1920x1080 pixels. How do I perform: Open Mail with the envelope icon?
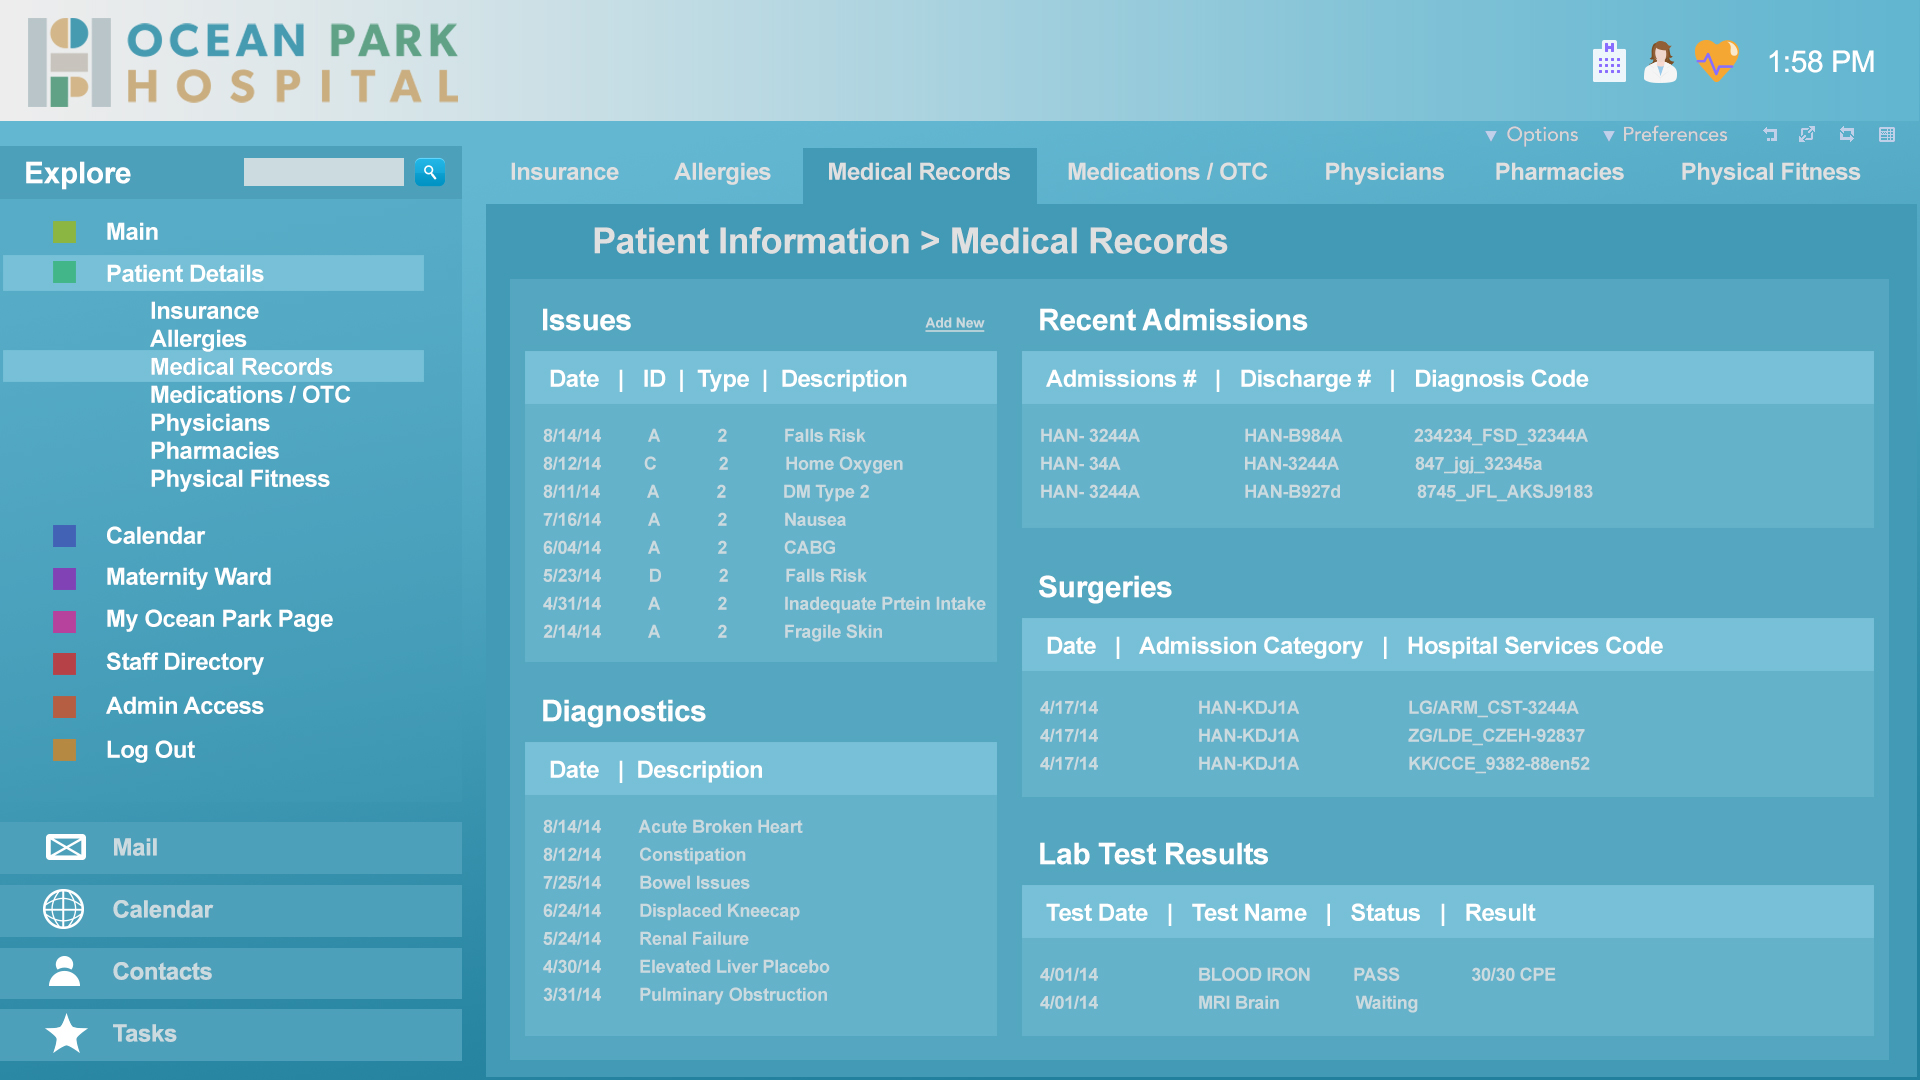[x=66, y=847]
